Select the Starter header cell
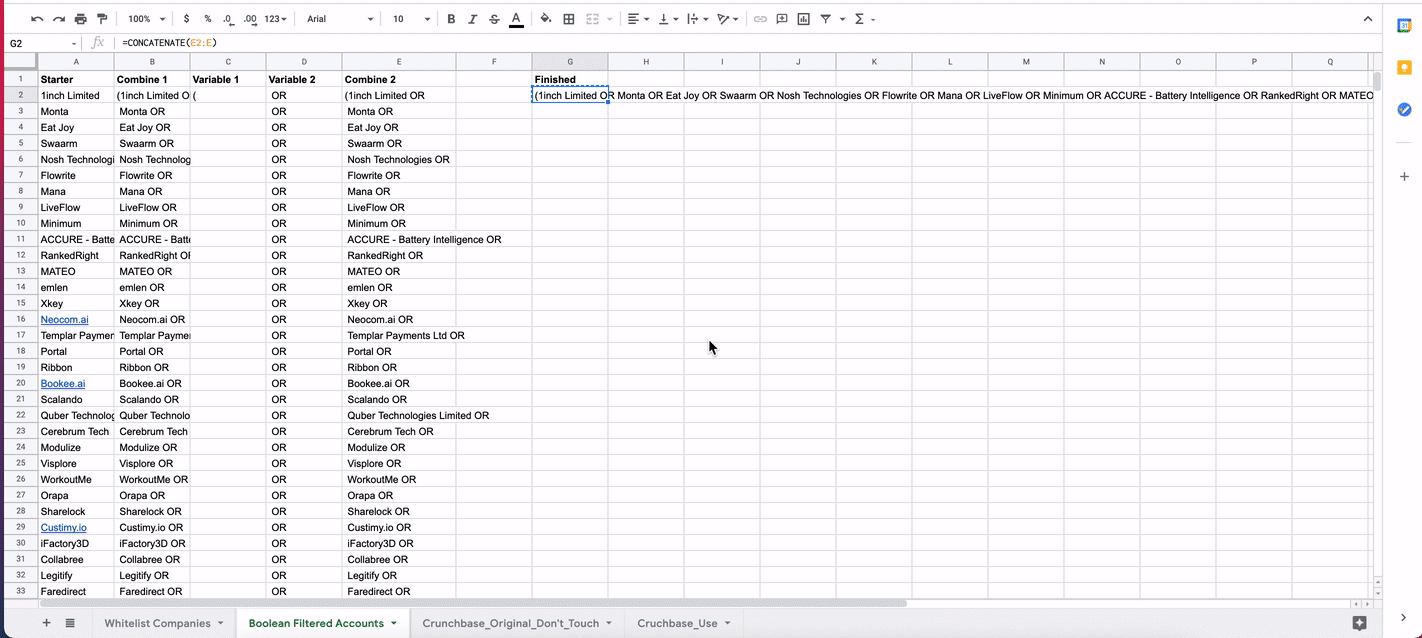This screenshot has width=1422, height=638. pos(76,79)
